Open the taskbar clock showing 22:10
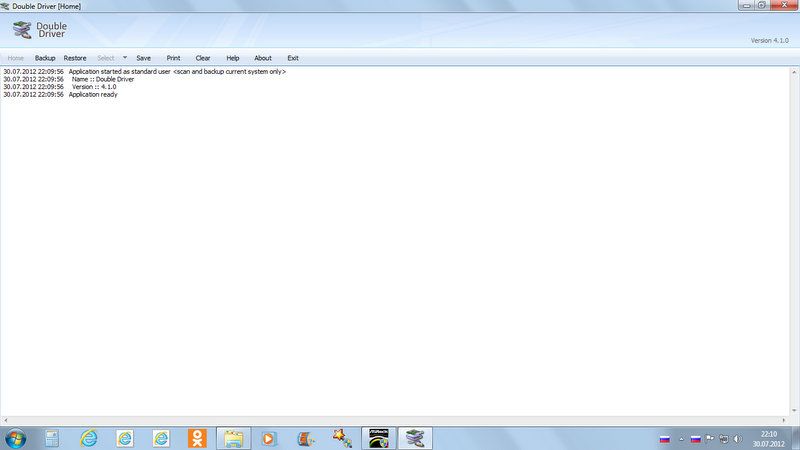The image size is (800, 450). point(768,439)
